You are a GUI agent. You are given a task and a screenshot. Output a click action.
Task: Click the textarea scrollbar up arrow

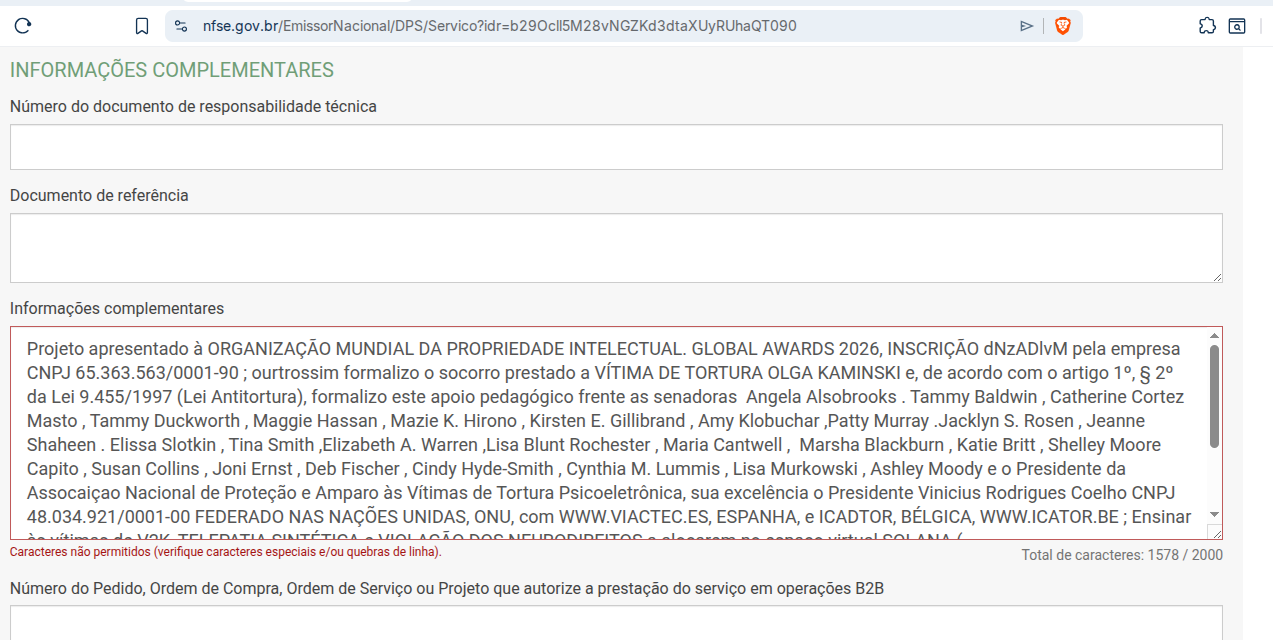(x=1214, y=336)
